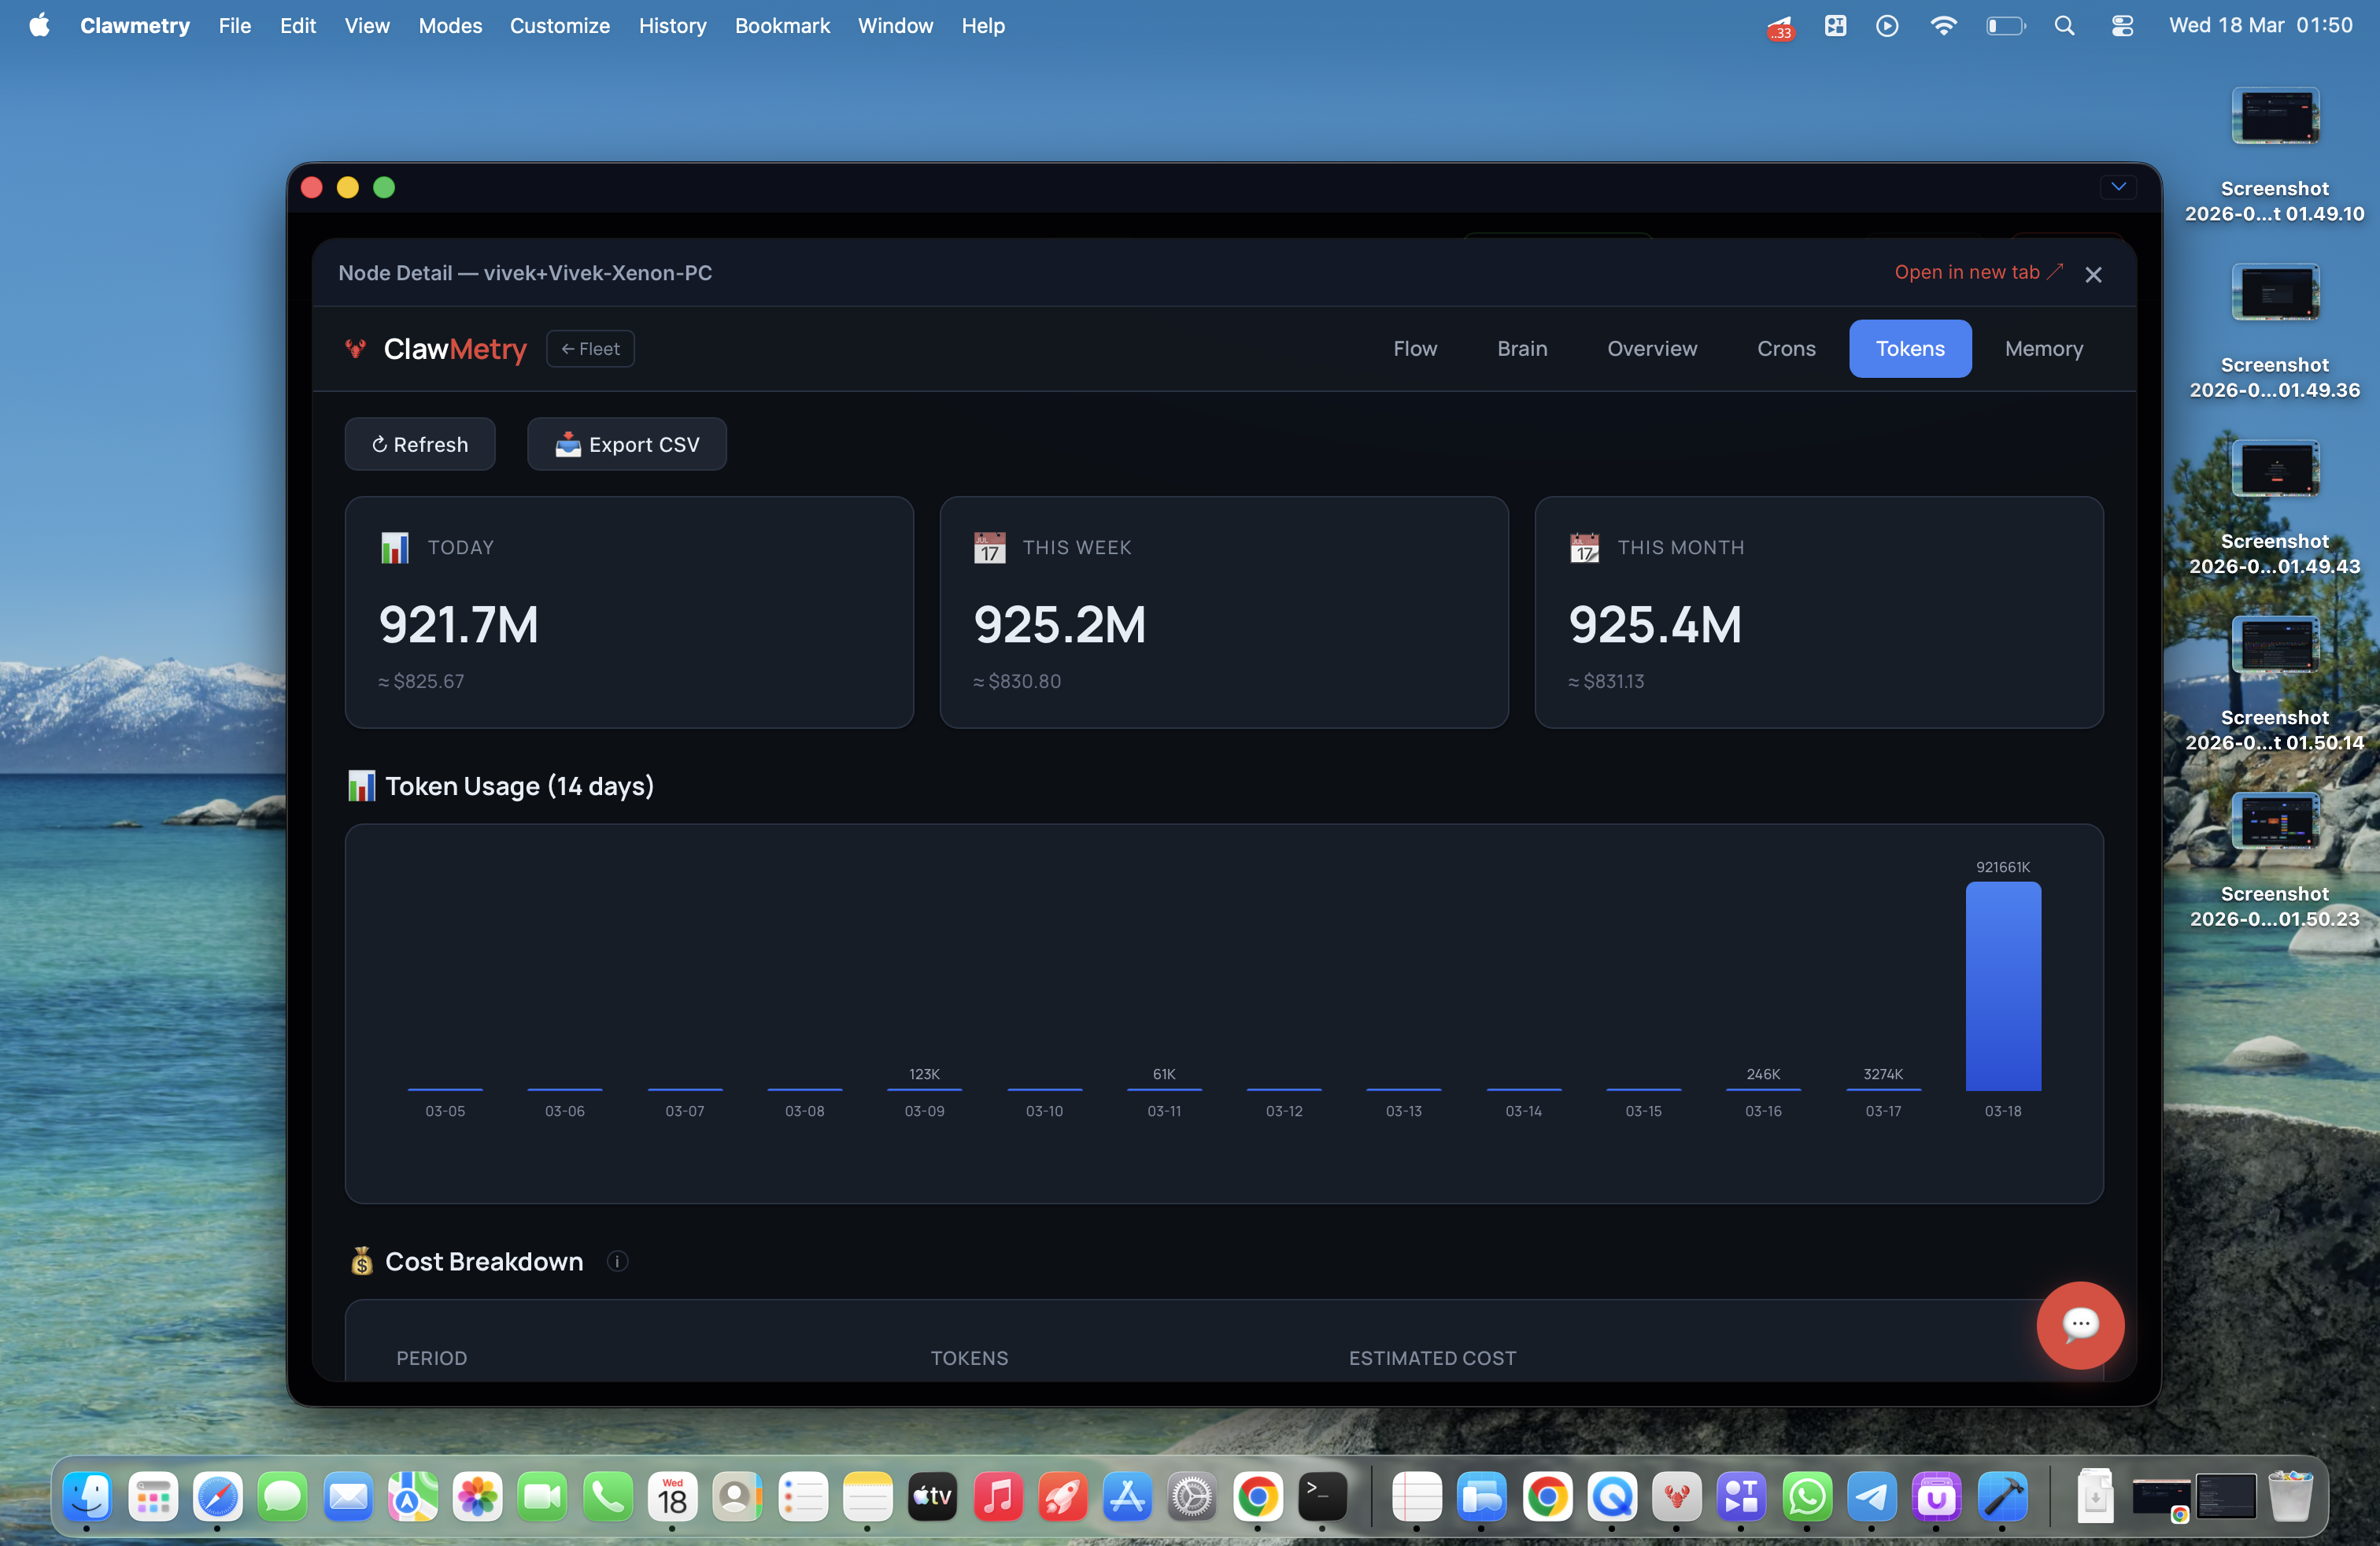Launch Telegram from the dock
This screenshot has width=2380, height=1546.
[1871, 1497]
